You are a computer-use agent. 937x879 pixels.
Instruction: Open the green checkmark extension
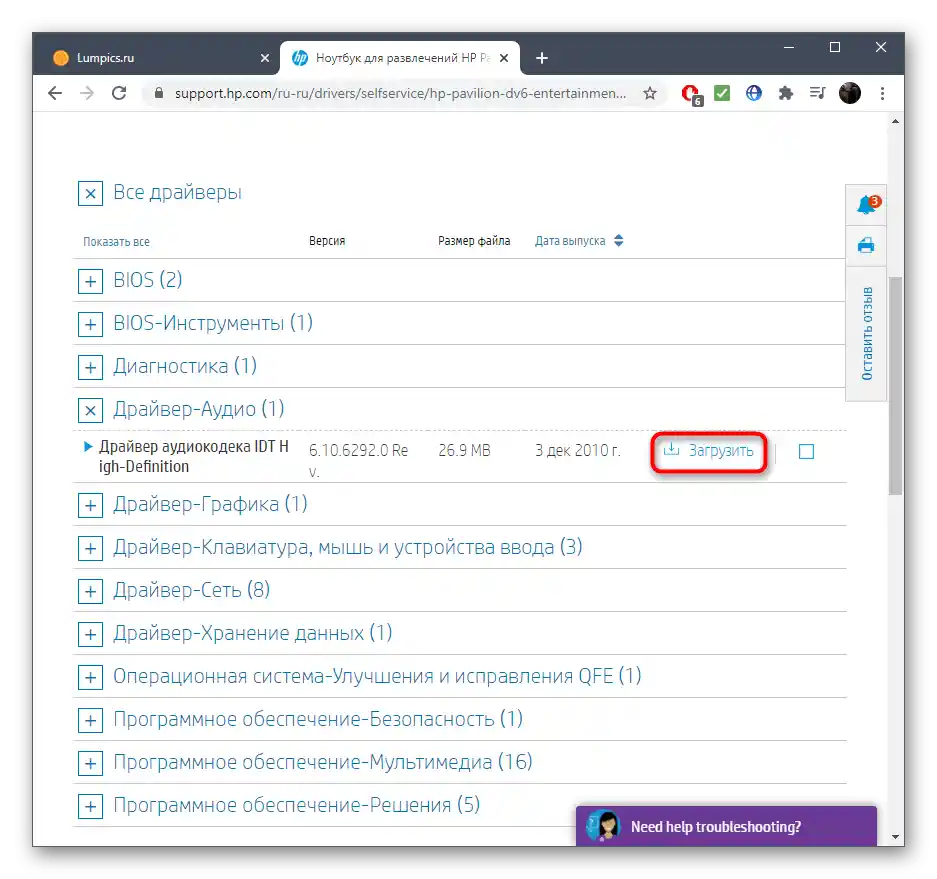(x=722, y=93)
